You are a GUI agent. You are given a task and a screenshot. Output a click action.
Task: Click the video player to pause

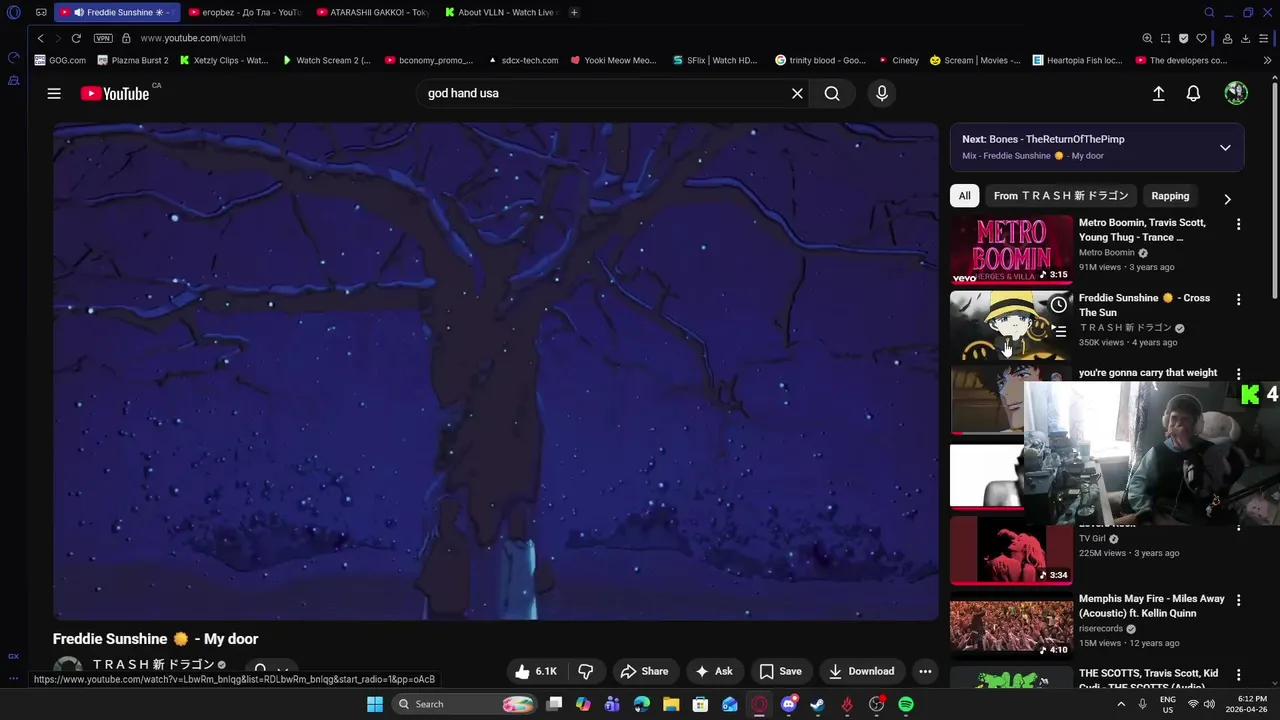[496, 371]
